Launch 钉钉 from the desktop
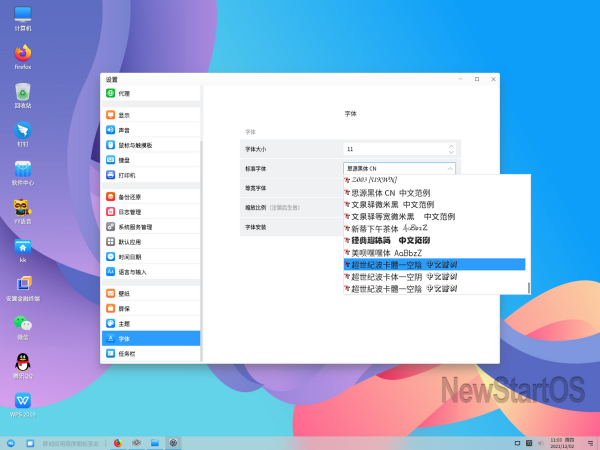The height and width of the screenshot is (450, 600). tap(23, 130)
